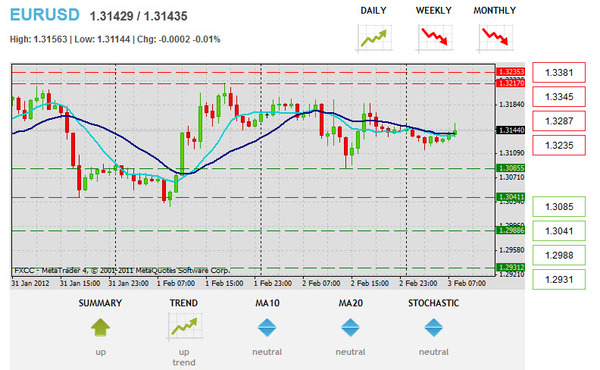The height and width of the screenshot is (370, 600).
Task: Click the 'neutral' text under MA20
Action: coord(351,352)
